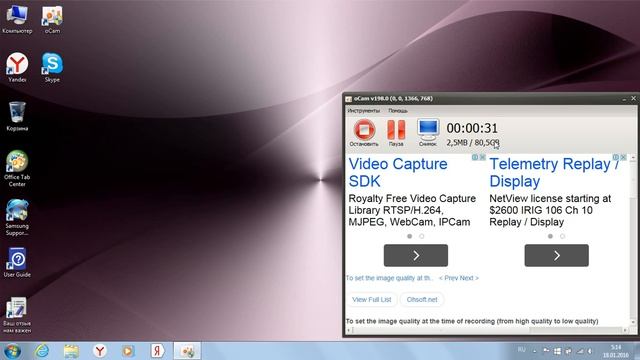
Task: Minimize the oCam window
Action: 624,99
